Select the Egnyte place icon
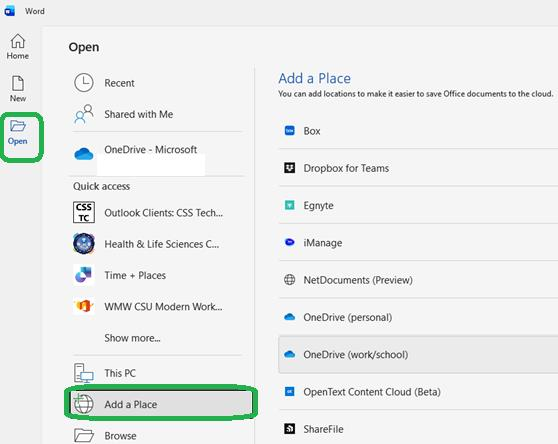This screenshot has height=444, width=558. (290, 205)
